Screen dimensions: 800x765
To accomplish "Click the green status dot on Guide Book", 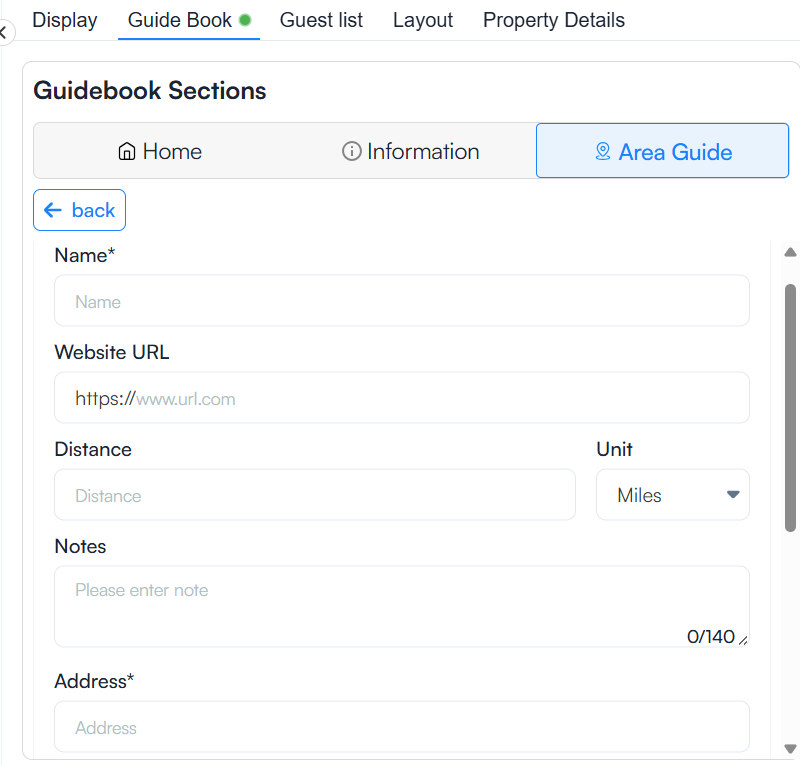I will point(245,20).
